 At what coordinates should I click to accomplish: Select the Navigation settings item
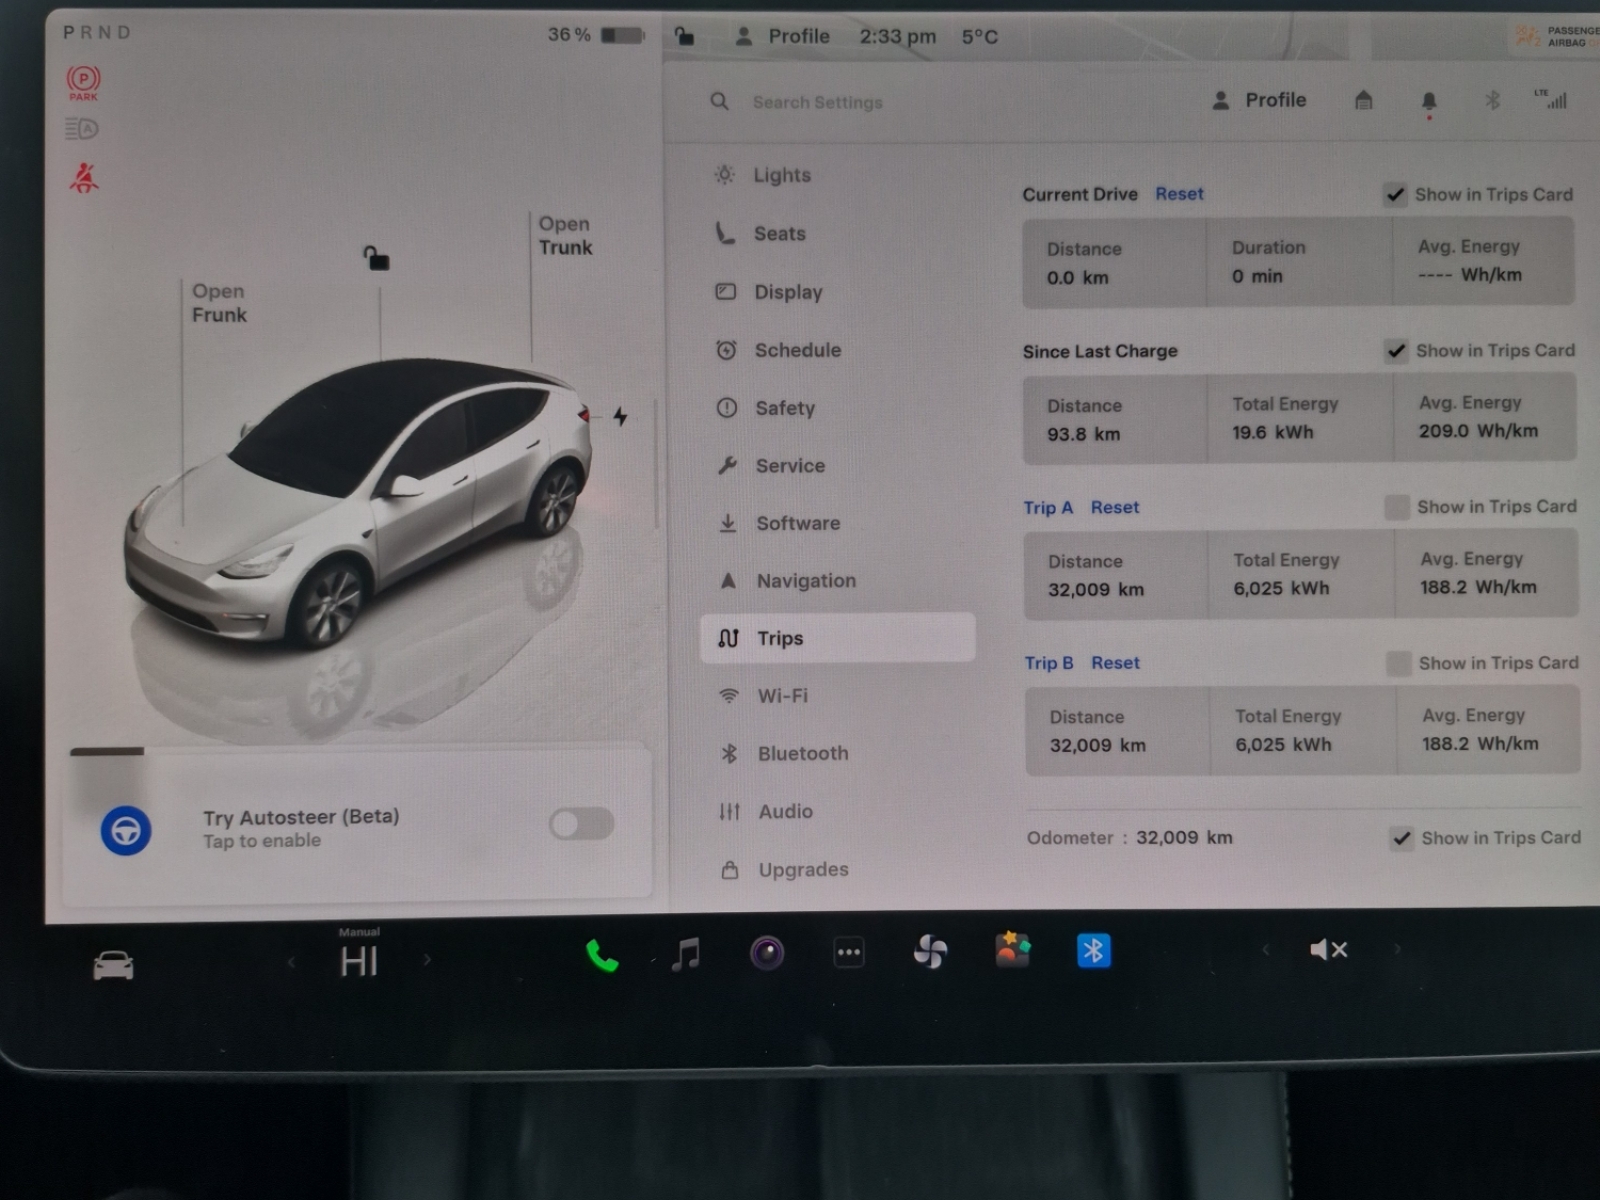click(x=805, y=581)
